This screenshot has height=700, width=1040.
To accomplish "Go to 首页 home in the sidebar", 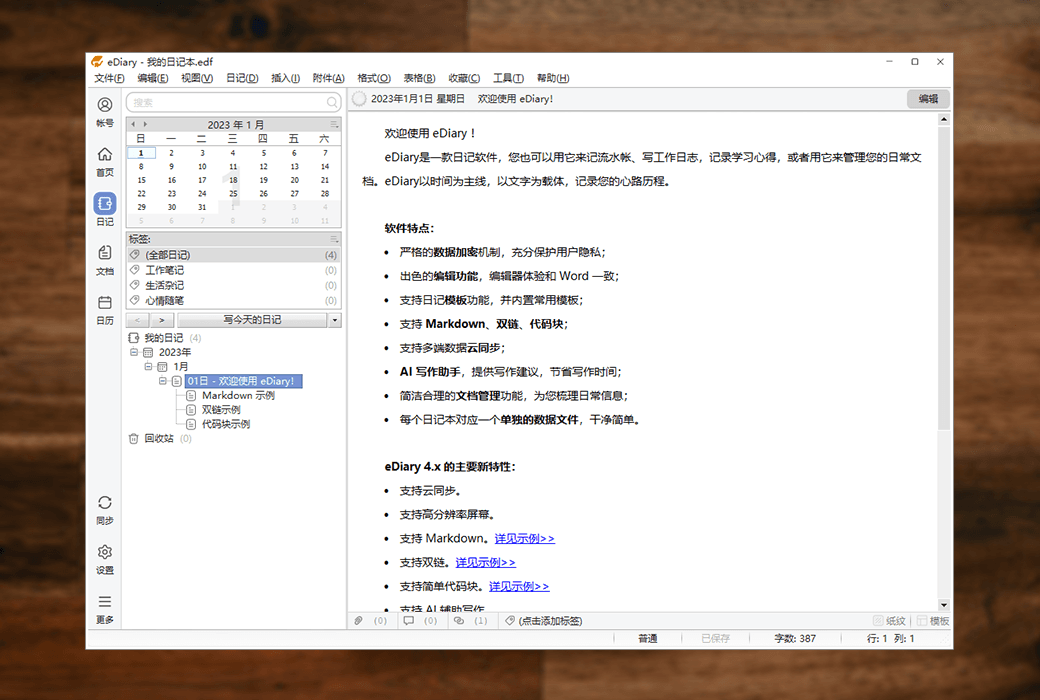I will (x=105, y=155).
